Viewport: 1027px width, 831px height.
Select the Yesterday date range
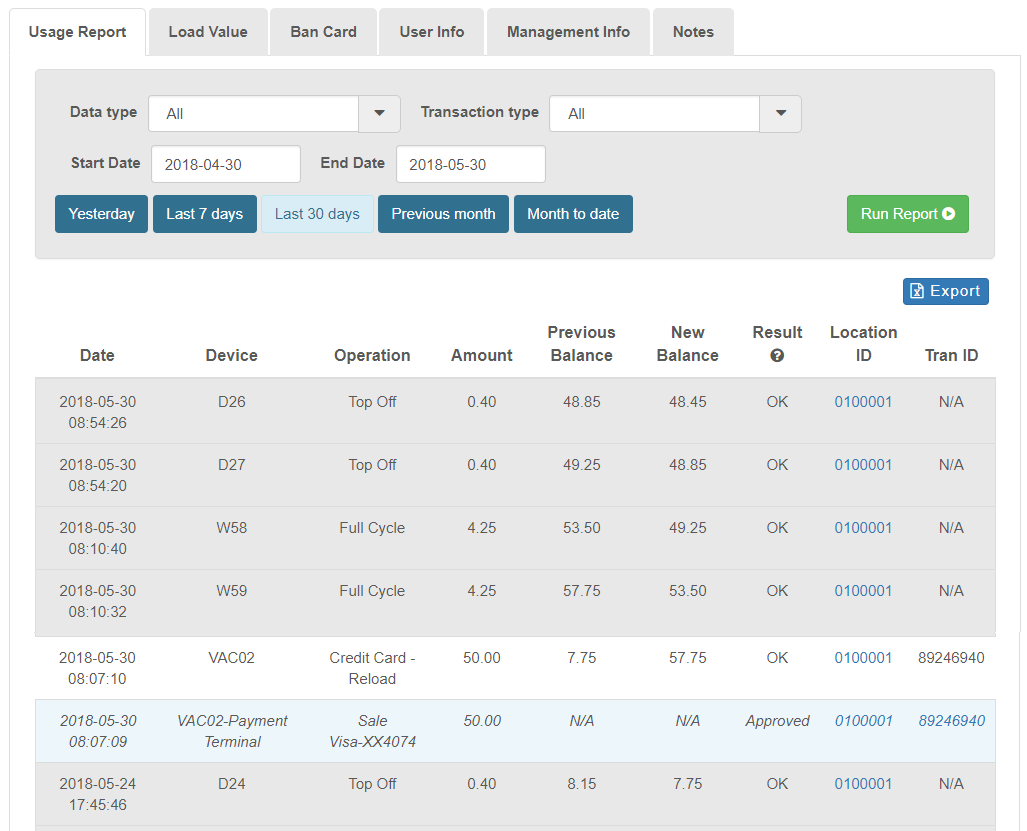(x=101, y=214)
